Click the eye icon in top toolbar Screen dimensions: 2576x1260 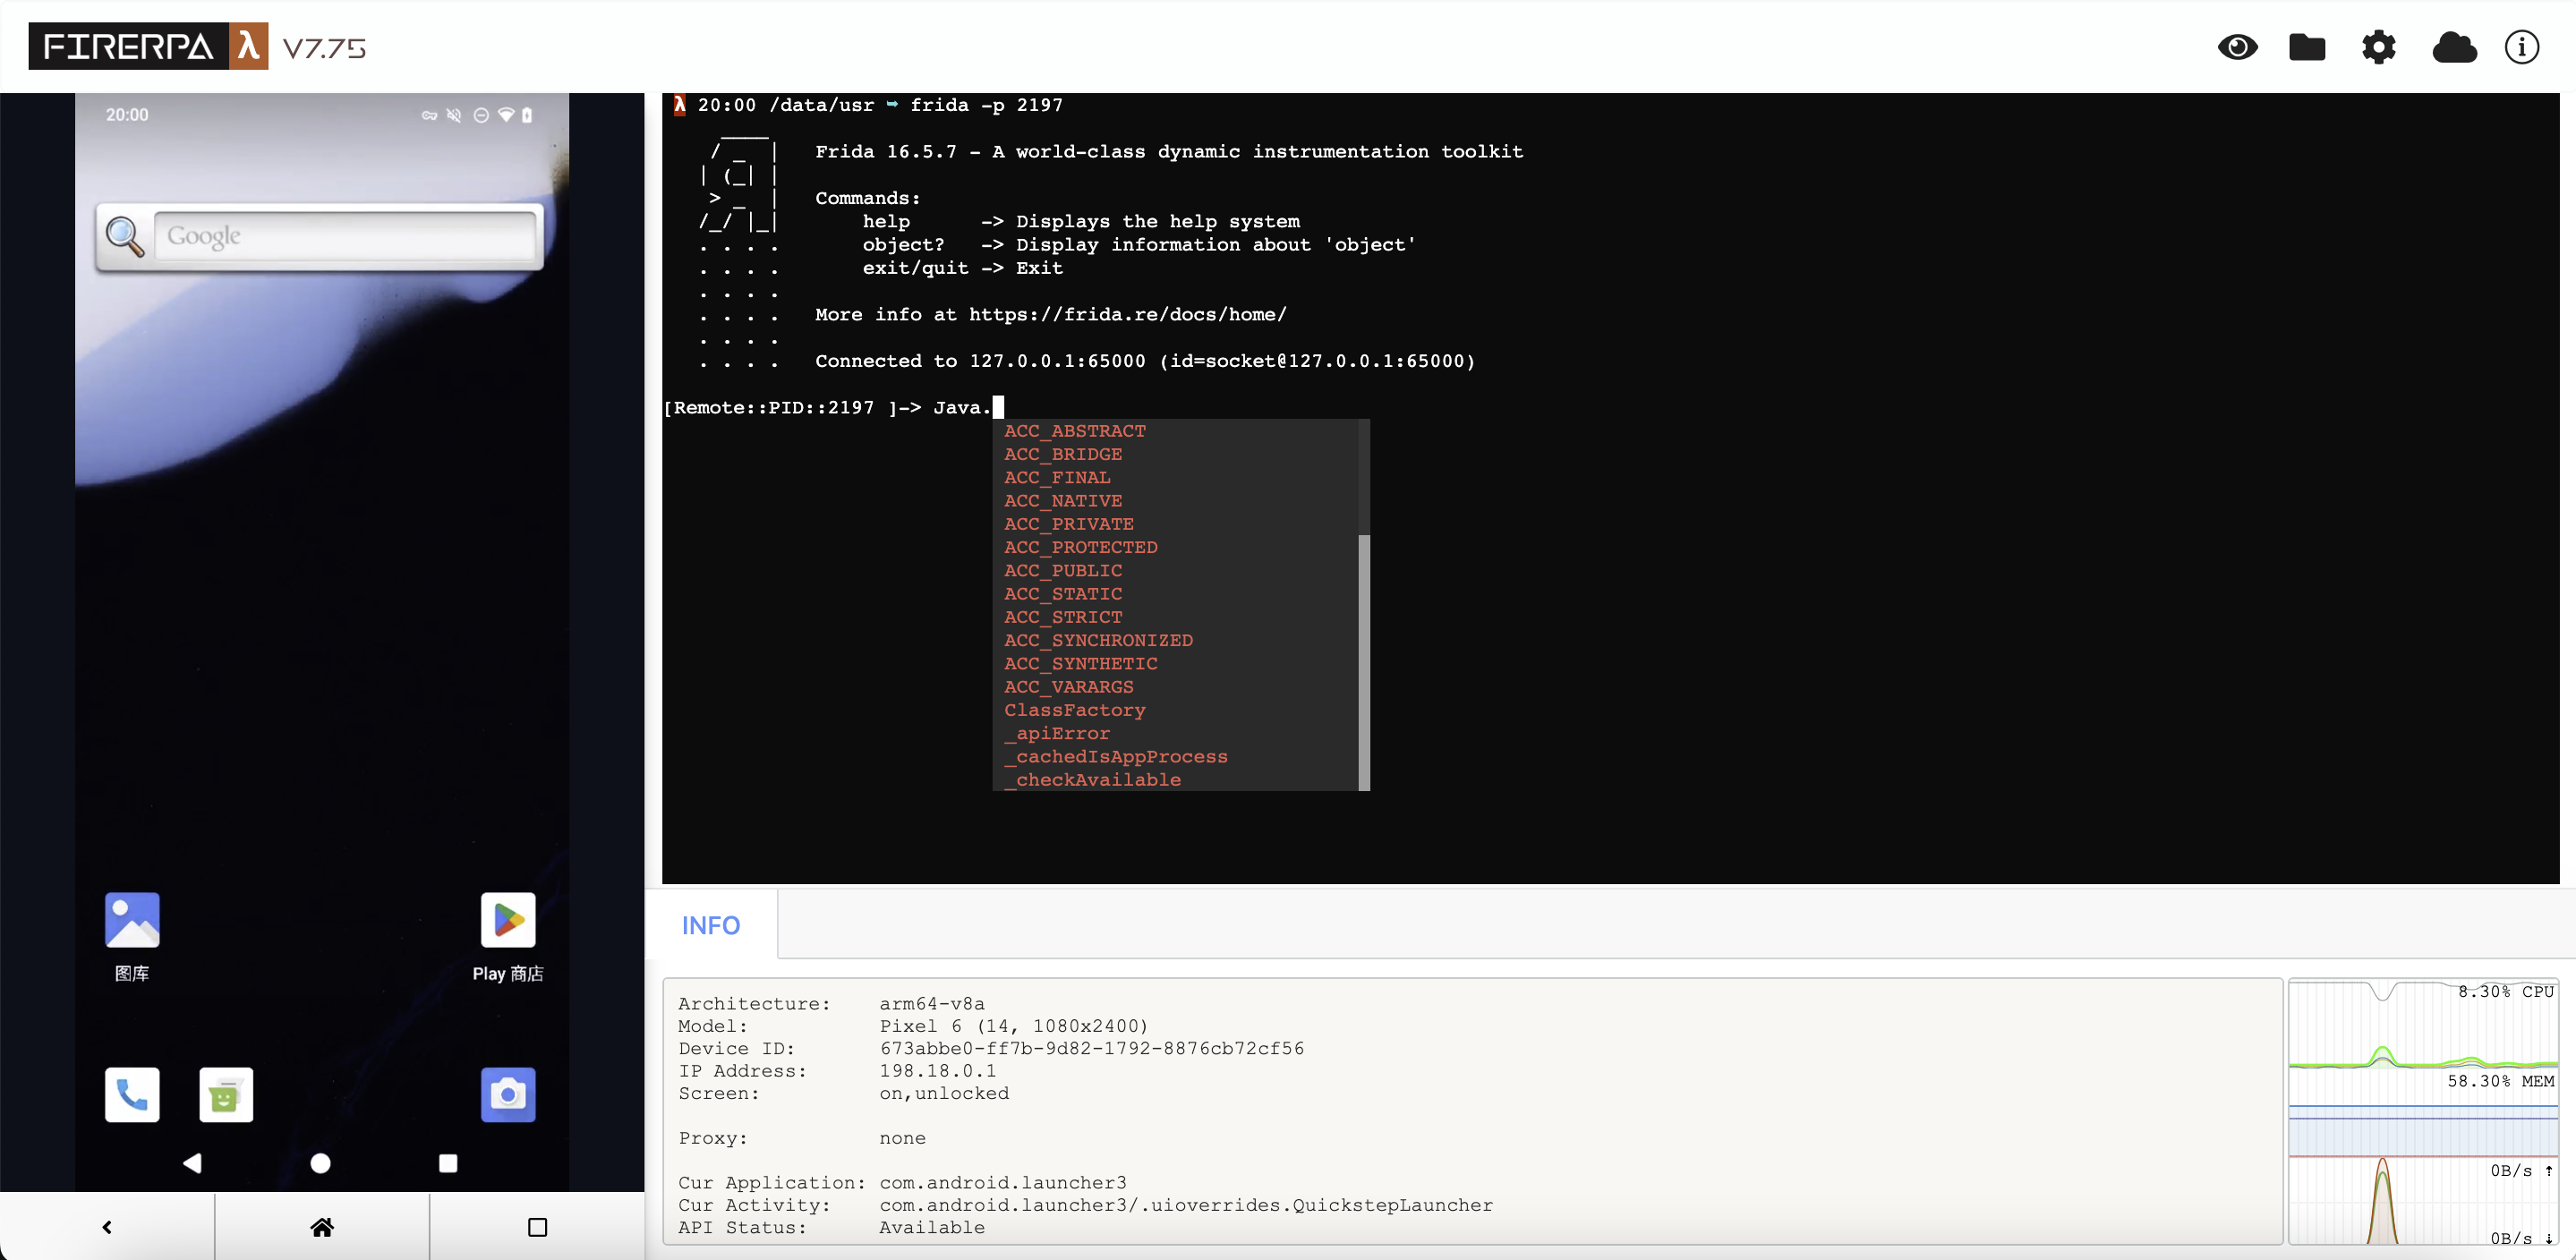pyautogui.click(x=2237, y=47)
